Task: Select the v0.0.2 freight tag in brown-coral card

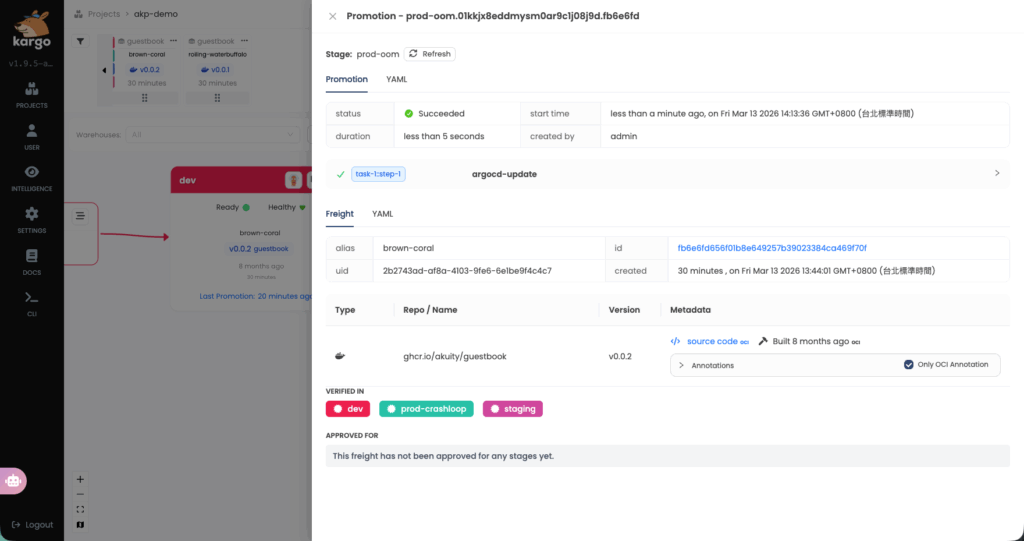Action: tap(144, 69)
